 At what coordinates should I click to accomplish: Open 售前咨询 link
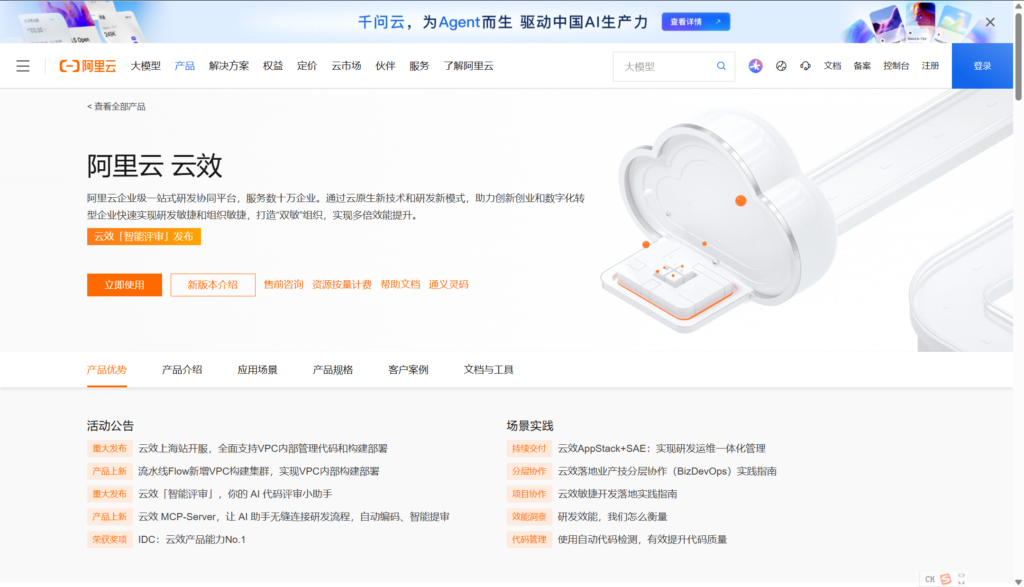point(283,285)
